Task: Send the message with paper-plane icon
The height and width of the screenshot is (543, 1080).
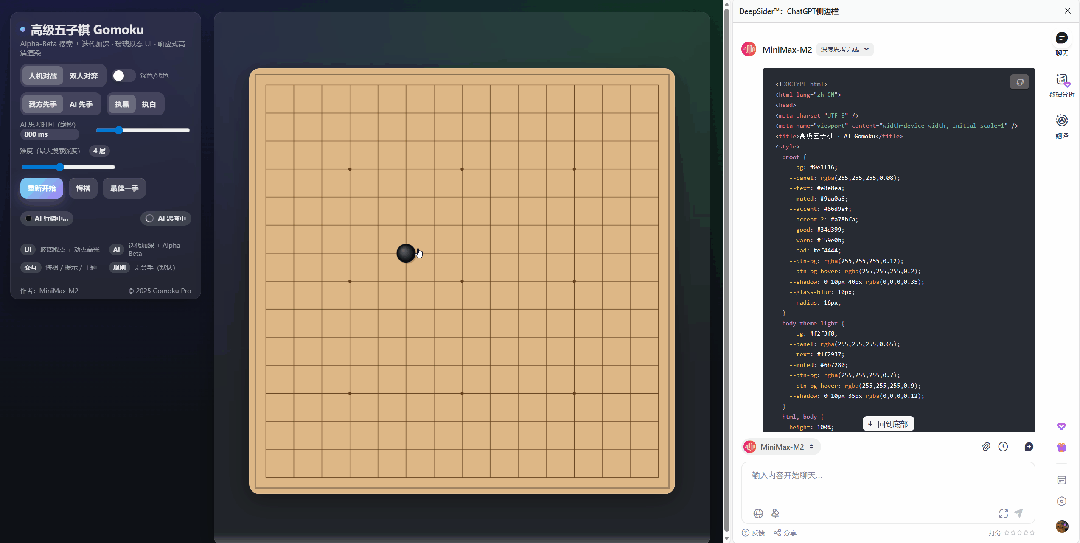Action: (x=1019, y=513)
